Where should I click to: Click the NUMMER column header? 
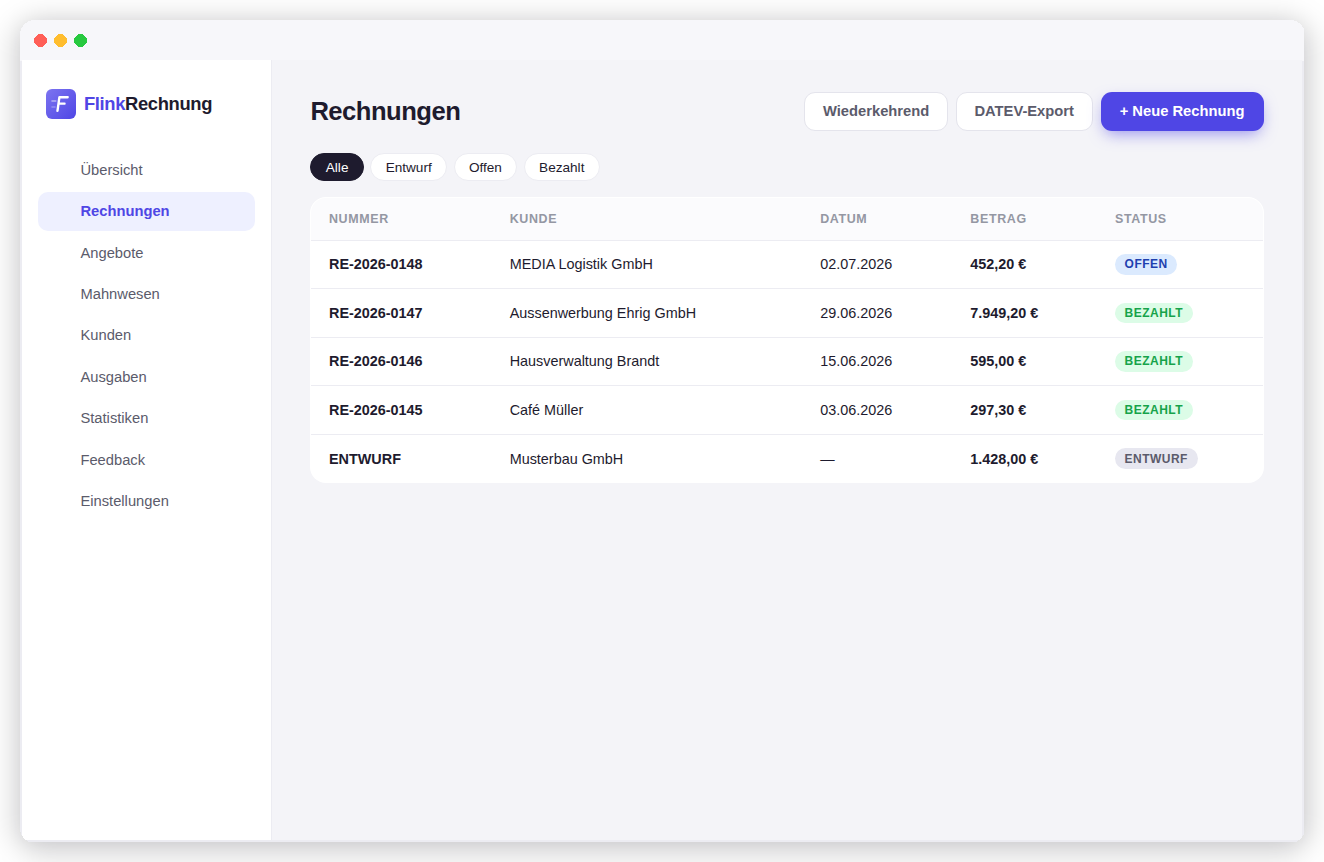coord(359,219)
